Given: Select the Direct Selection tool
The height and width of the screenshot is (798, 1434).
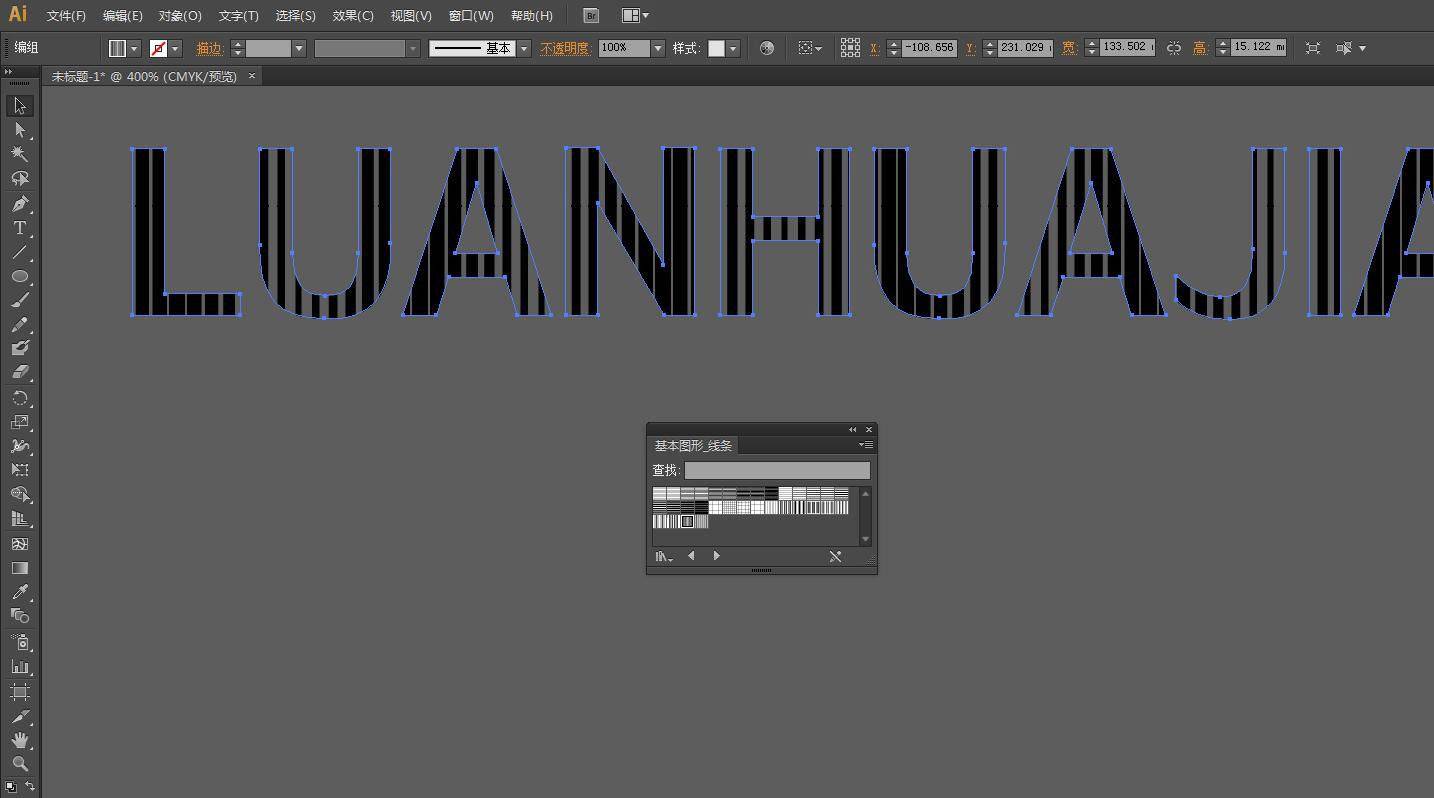Looking at the screenshot, I should (19, 130).
